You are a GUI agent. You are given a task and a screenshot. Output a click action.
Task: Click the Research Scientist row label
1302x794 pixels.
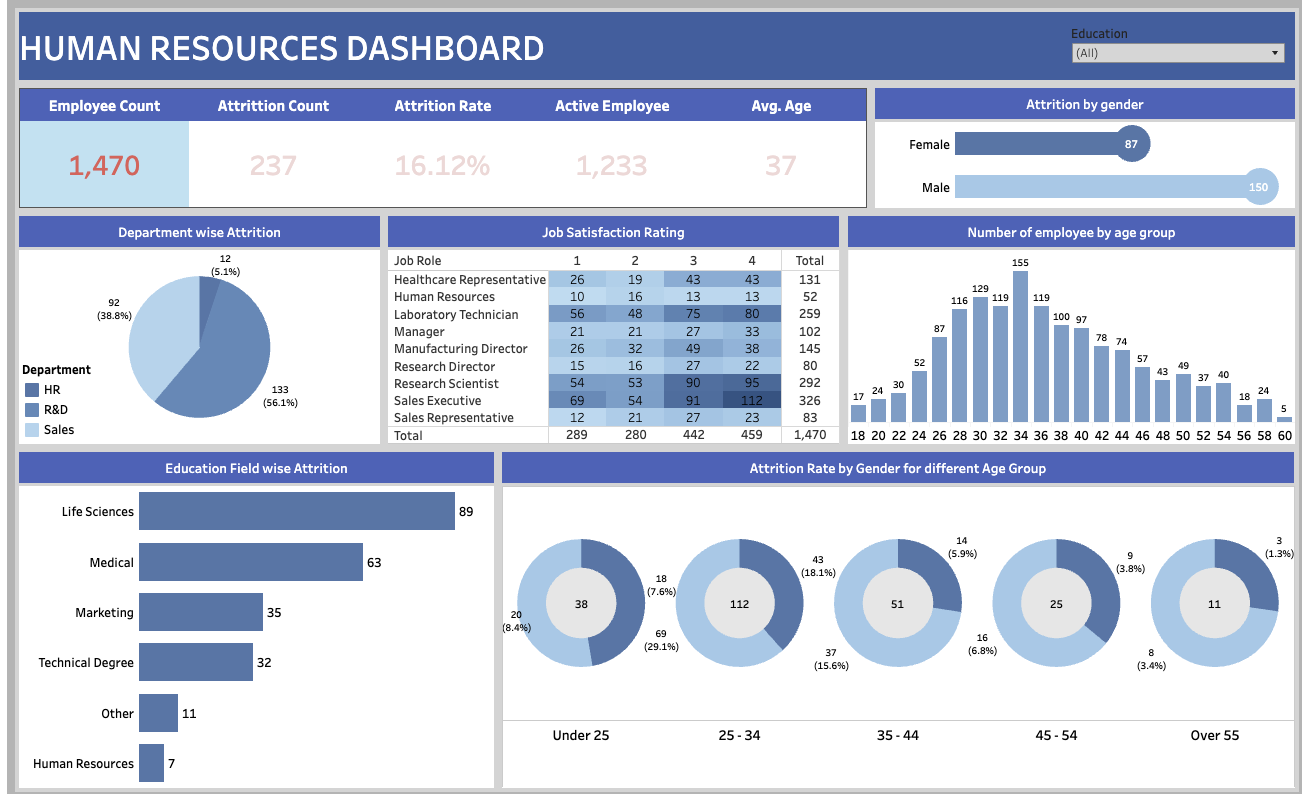(x=445, y=383)
